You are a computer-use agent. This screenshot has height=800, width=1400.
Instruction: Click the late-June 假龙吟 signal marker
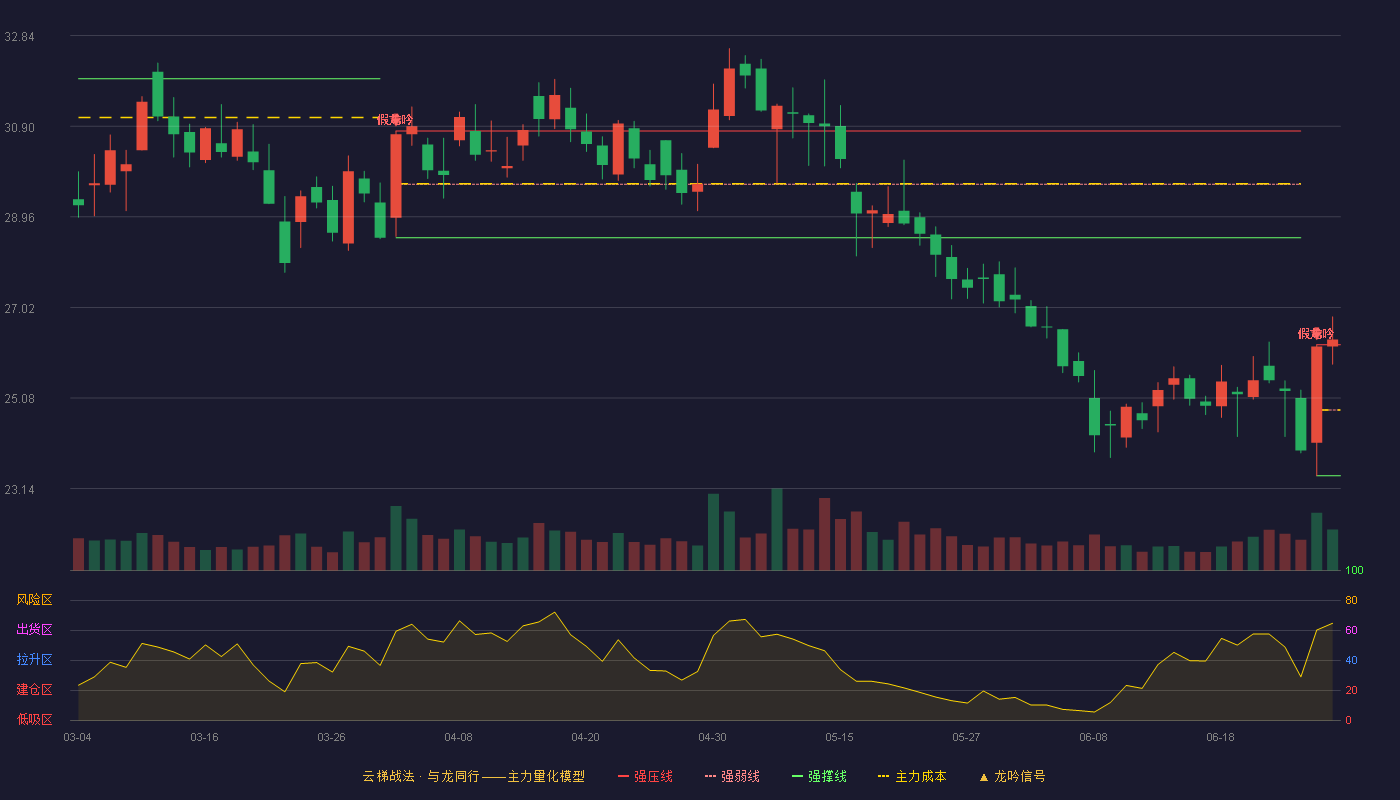[x=1316, y=334]
